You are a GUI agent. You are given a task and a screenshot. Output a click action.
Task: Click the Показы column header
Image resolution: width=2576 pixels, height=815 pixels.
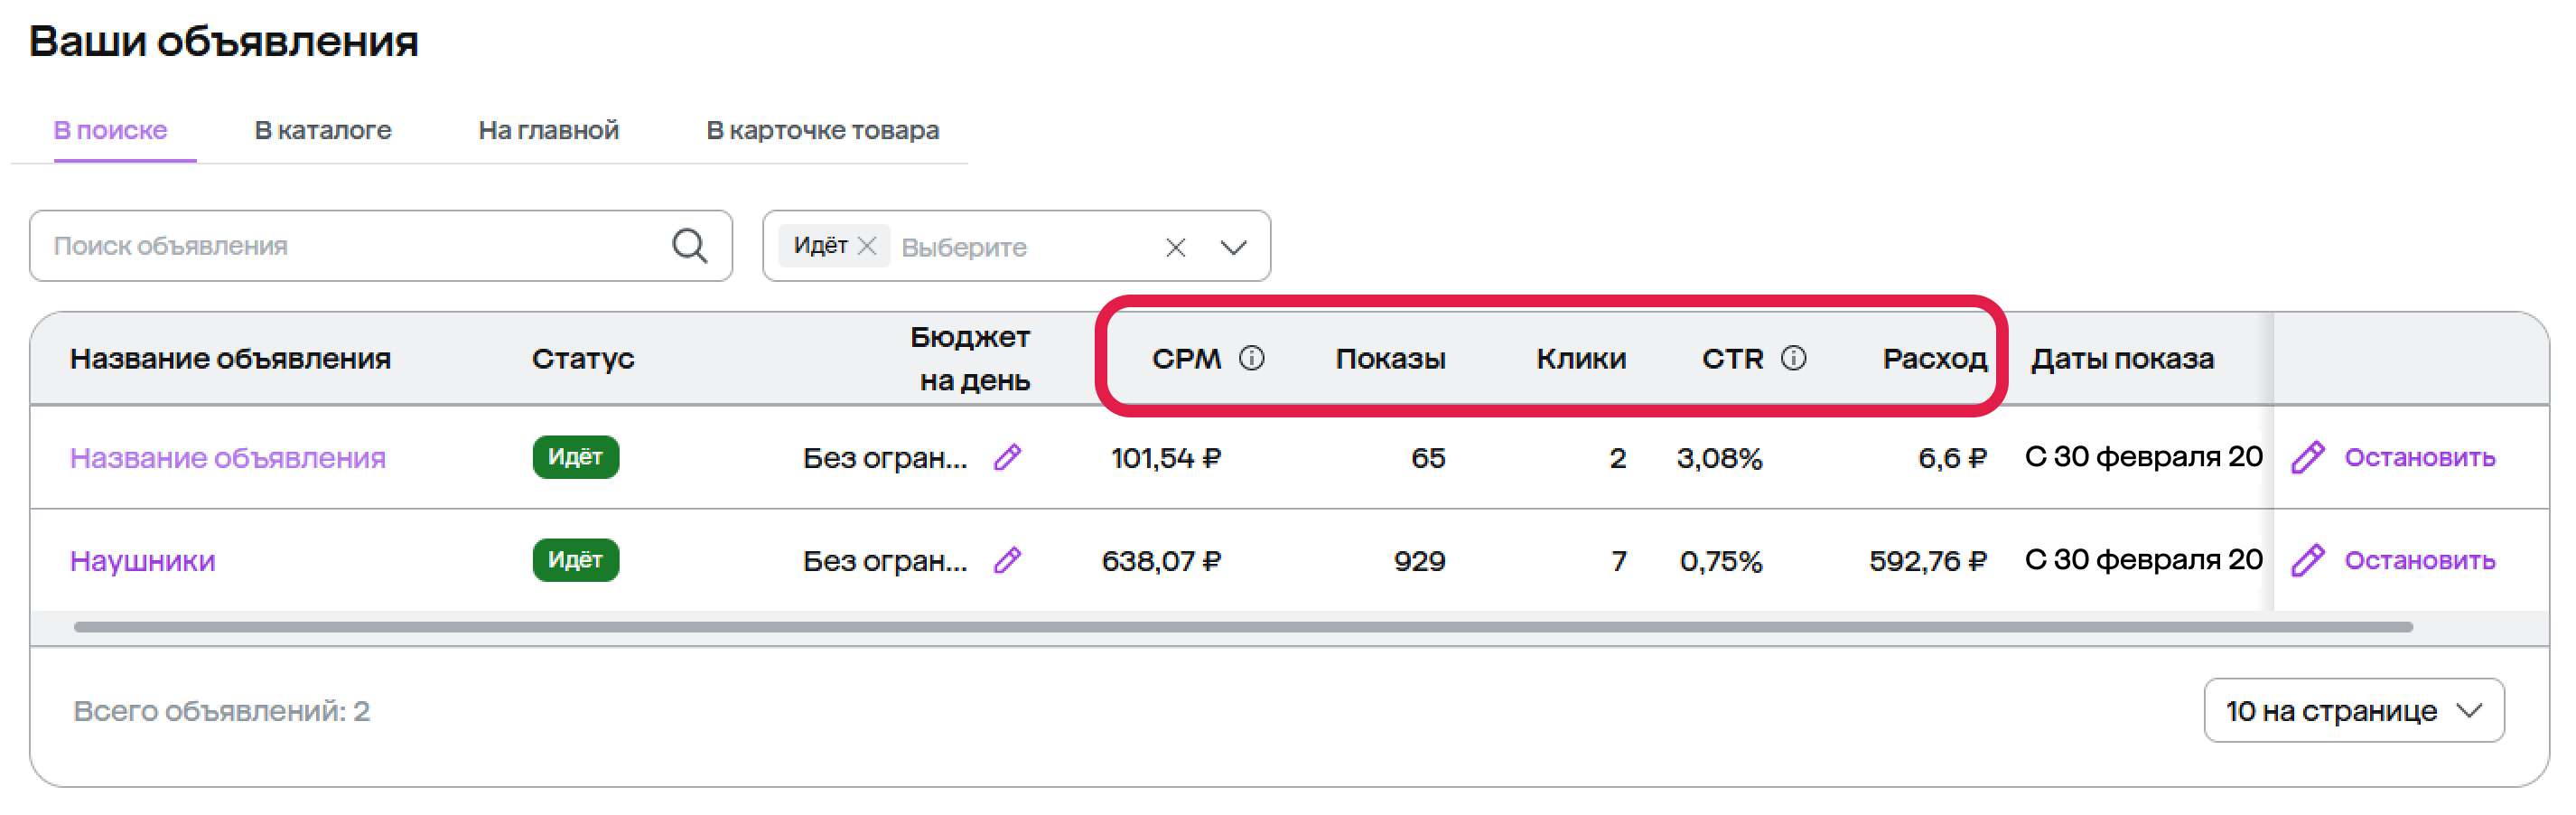[x=1390, y=359]
